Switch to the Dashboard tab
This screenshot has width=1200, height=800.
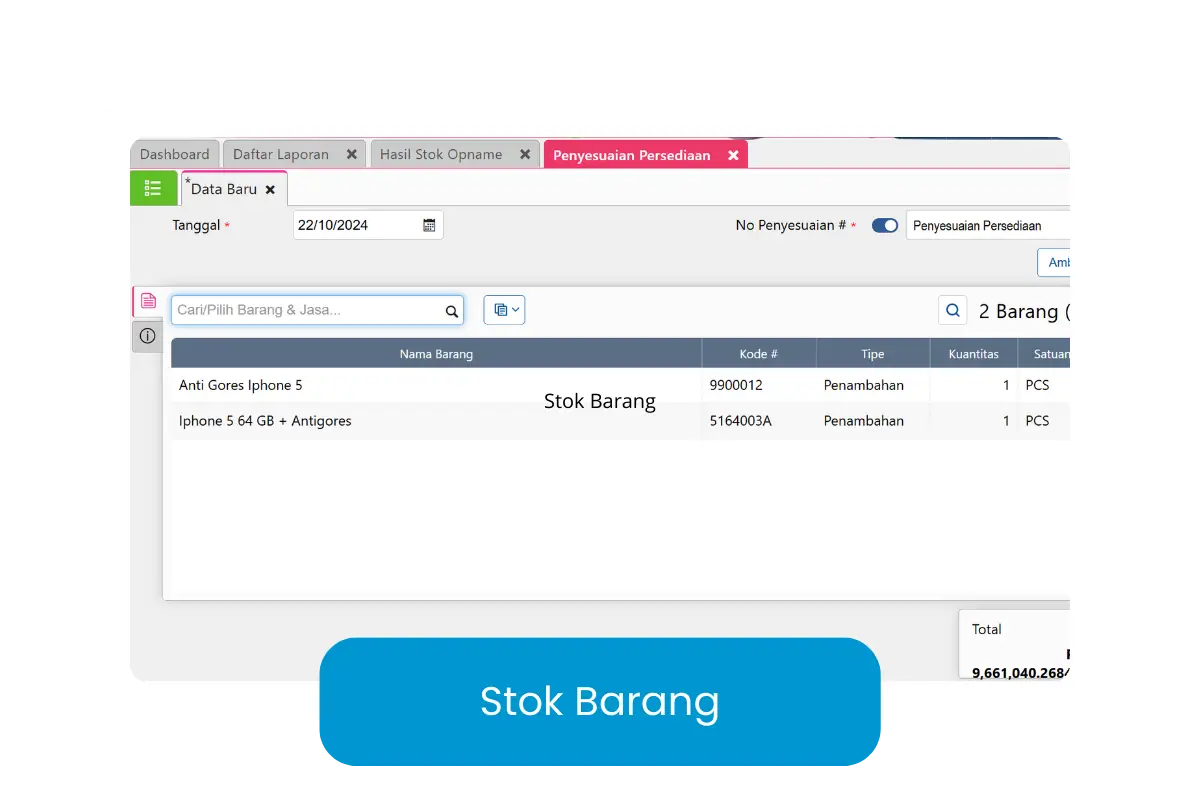pos(175,155)
